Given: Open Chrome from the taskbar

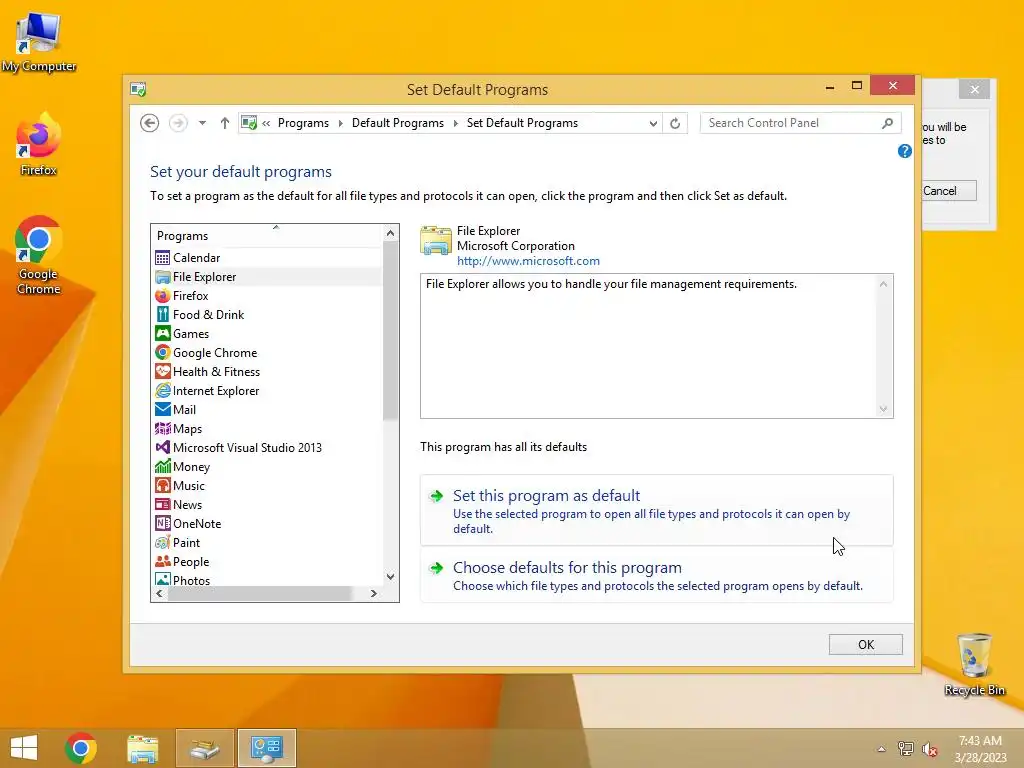Looking at the screenshot, I should click(81, 747).
